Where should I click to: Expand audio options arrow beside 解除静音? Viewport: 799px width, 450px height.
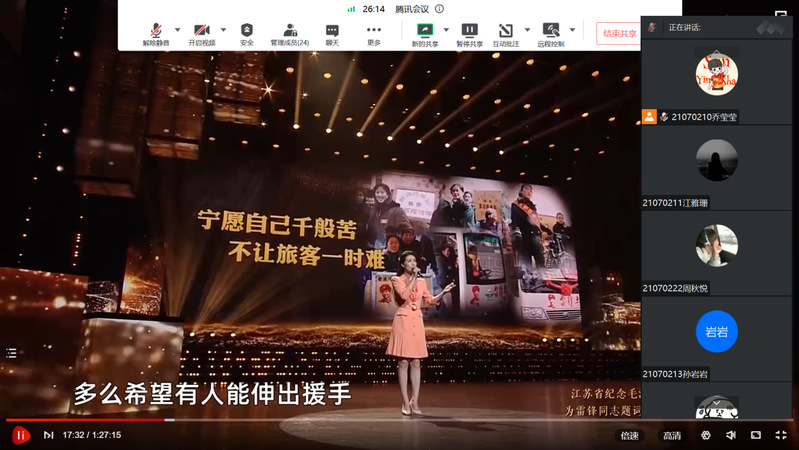(x=178, y=30)
